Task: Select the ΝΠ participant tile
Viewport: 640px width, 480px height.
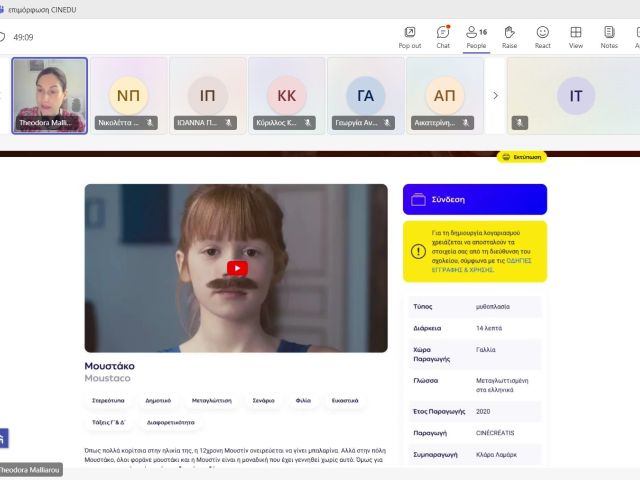Action: click(129, 96)
